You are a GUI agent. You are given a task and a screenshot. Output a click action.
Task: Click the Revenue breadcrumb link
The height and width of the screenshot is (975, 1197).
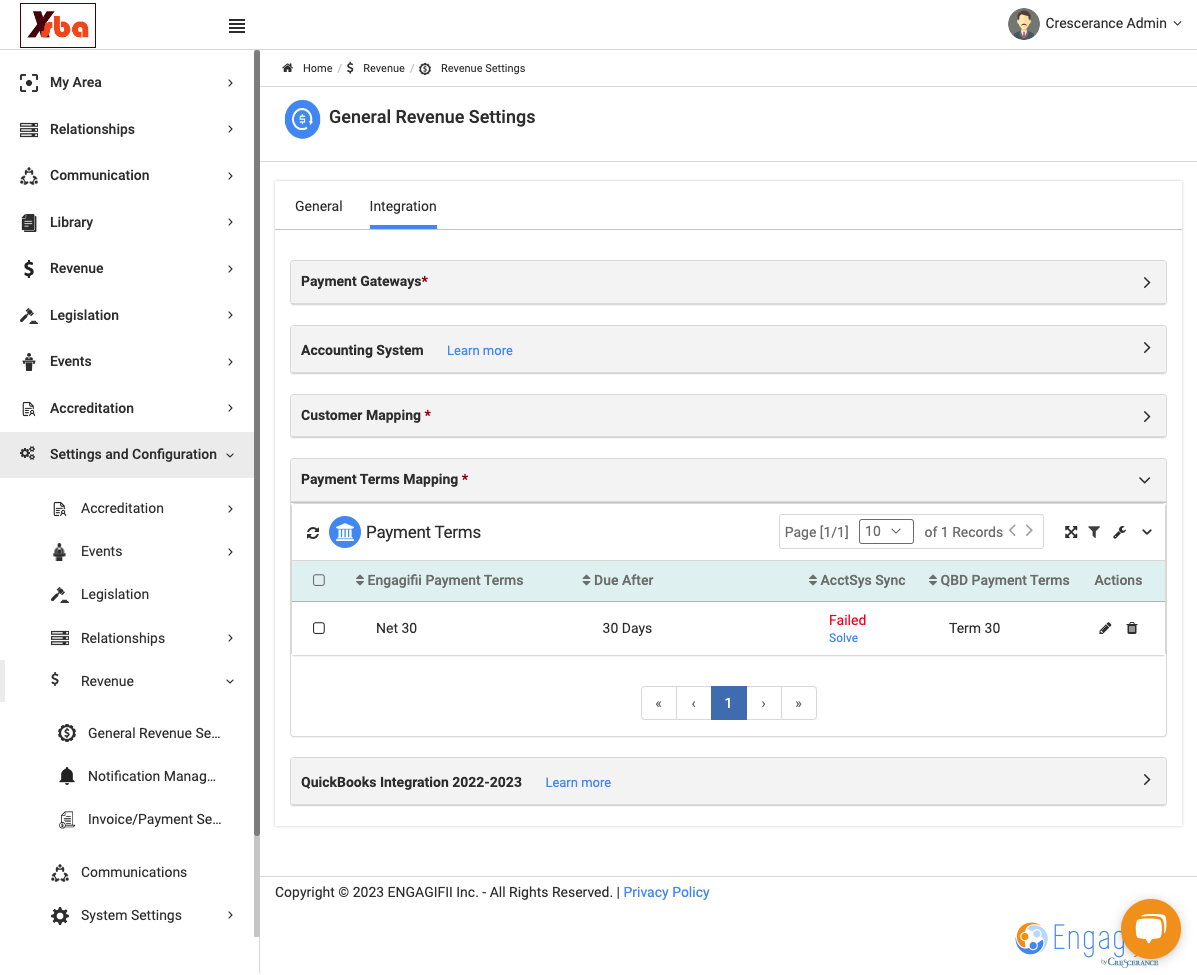(x=384, y=68)
